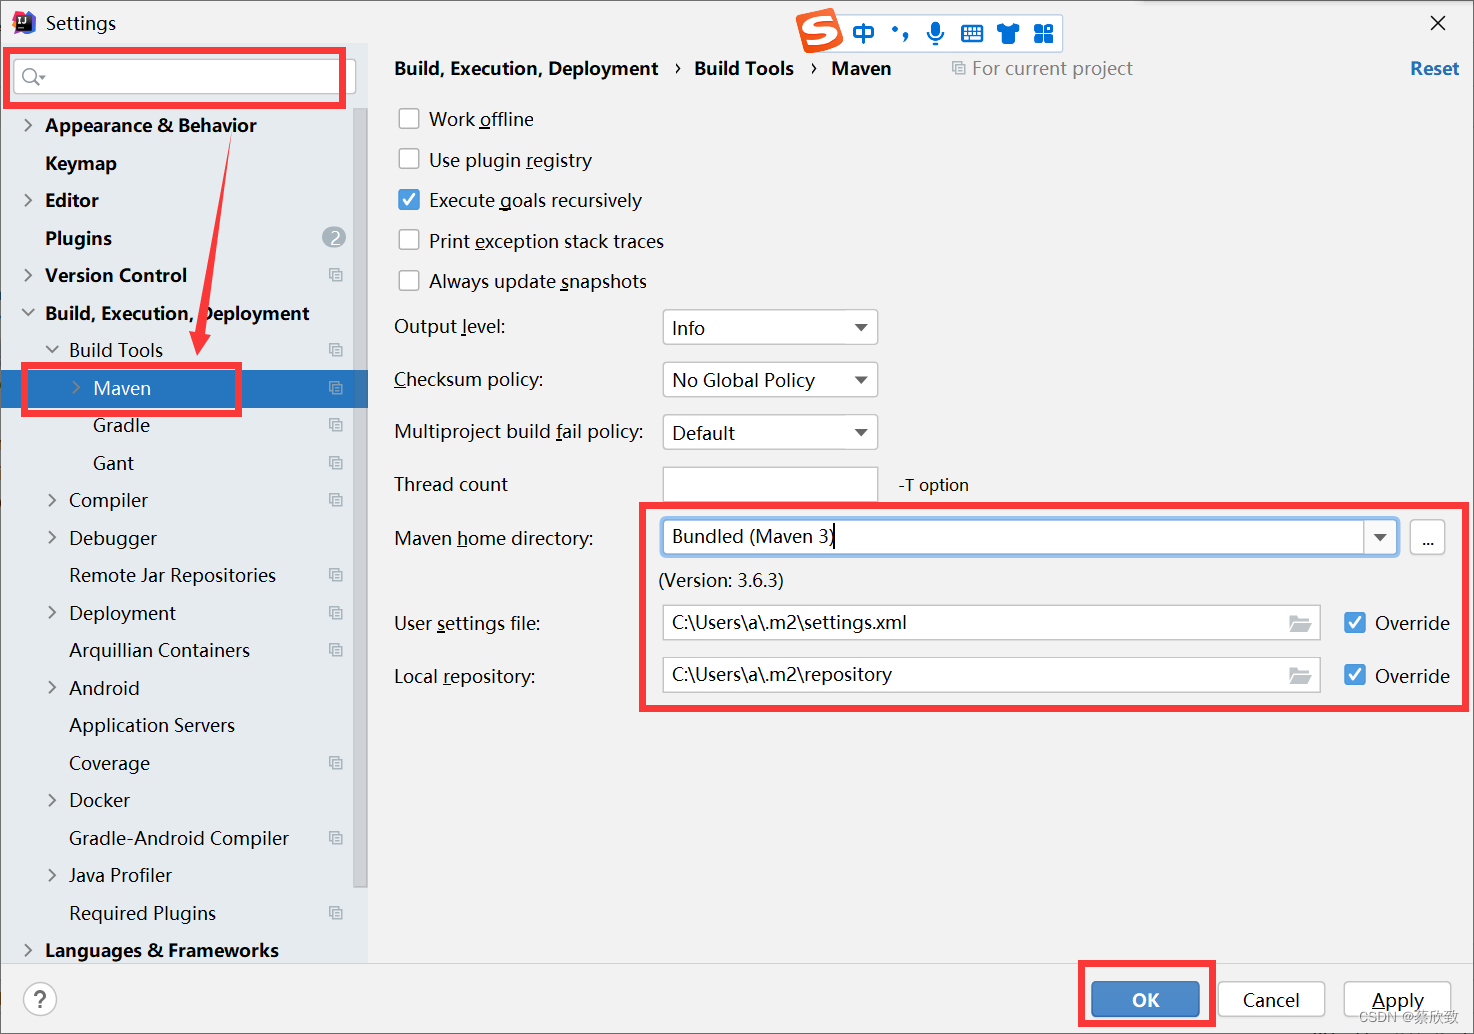
Task: Click the punctuation mode icon in IME bar
Action: (900, 34)
